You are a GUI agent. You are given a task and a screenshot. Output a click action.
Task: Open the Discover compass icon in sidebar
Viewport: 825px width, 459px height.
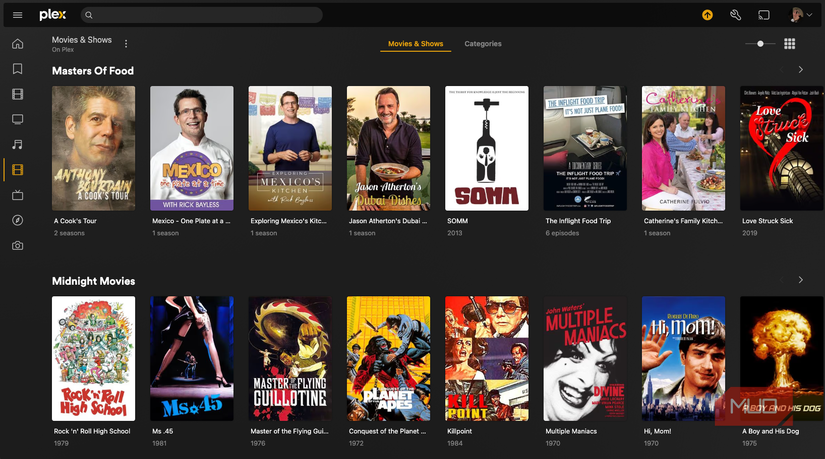coord(17,221)
